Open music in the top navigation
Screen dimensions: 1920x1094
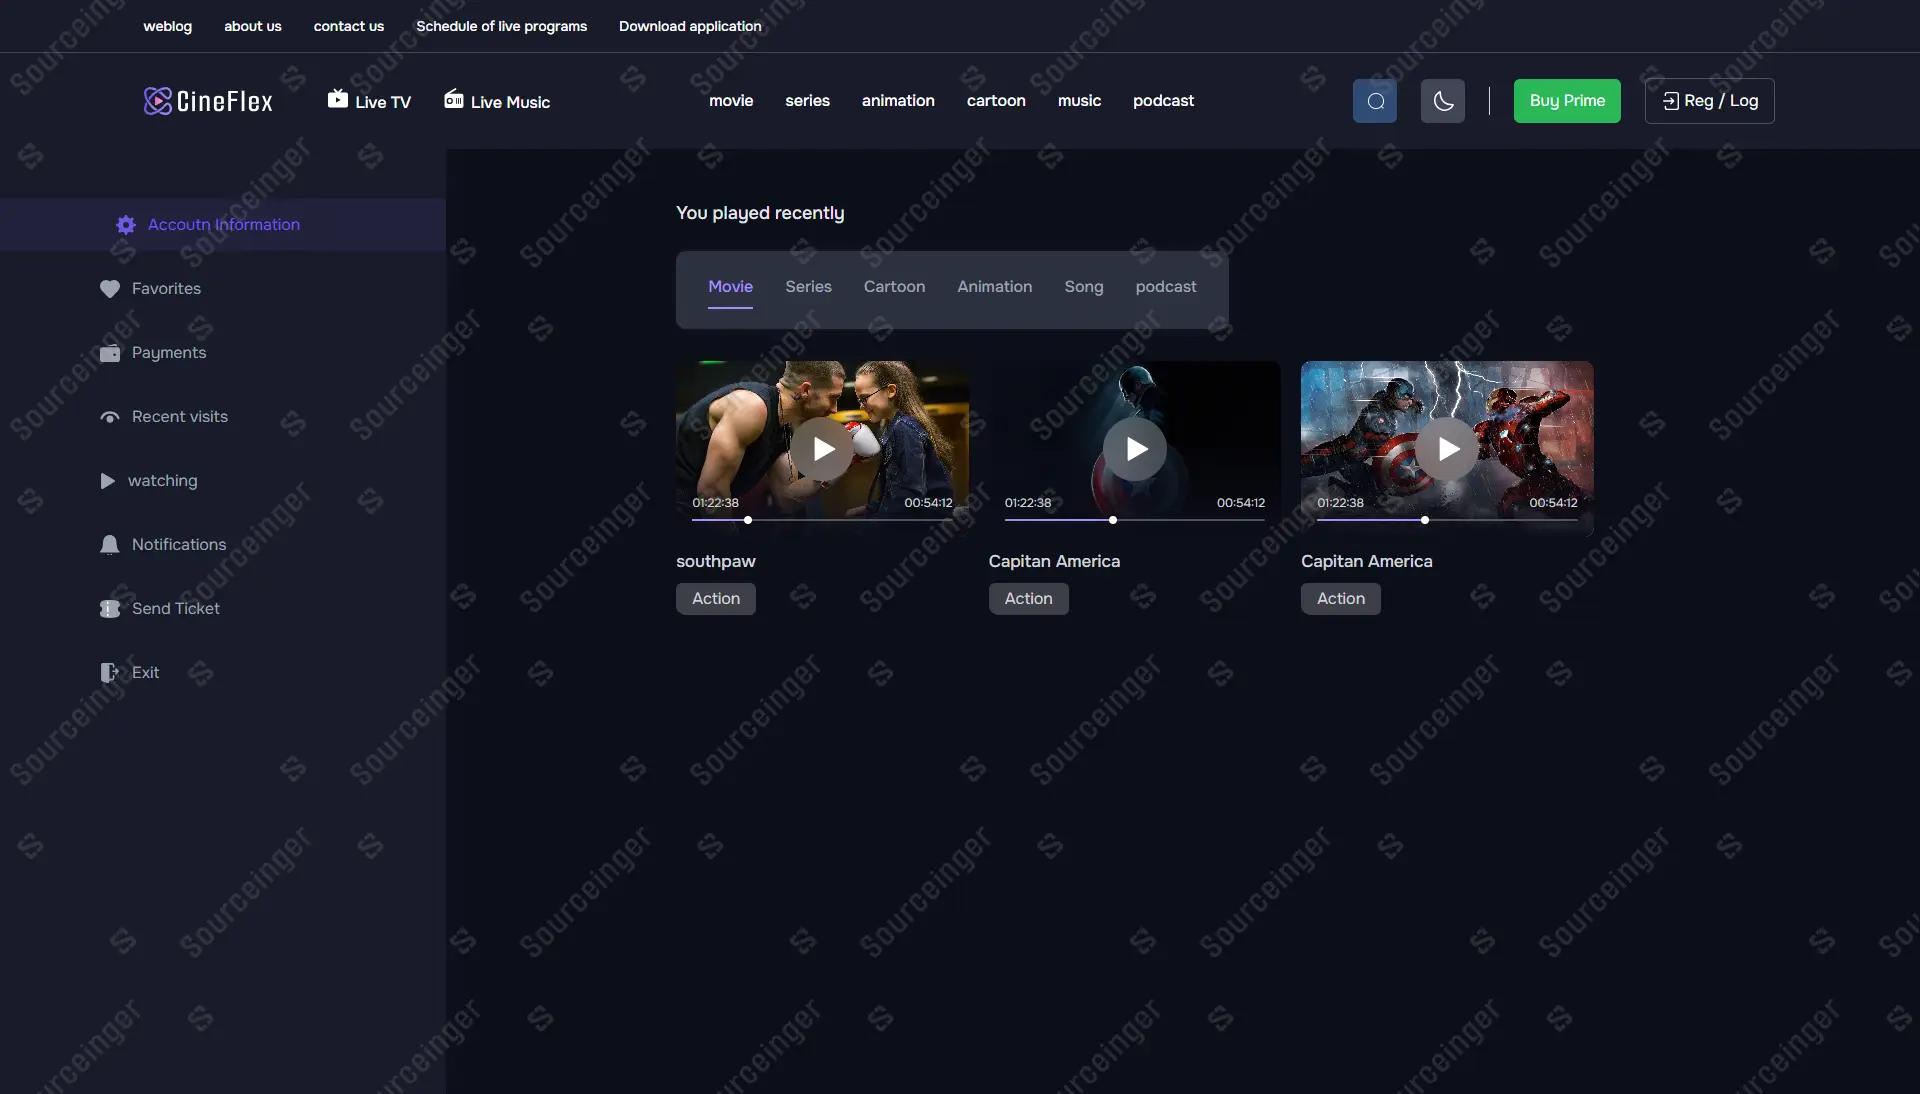1079,101
